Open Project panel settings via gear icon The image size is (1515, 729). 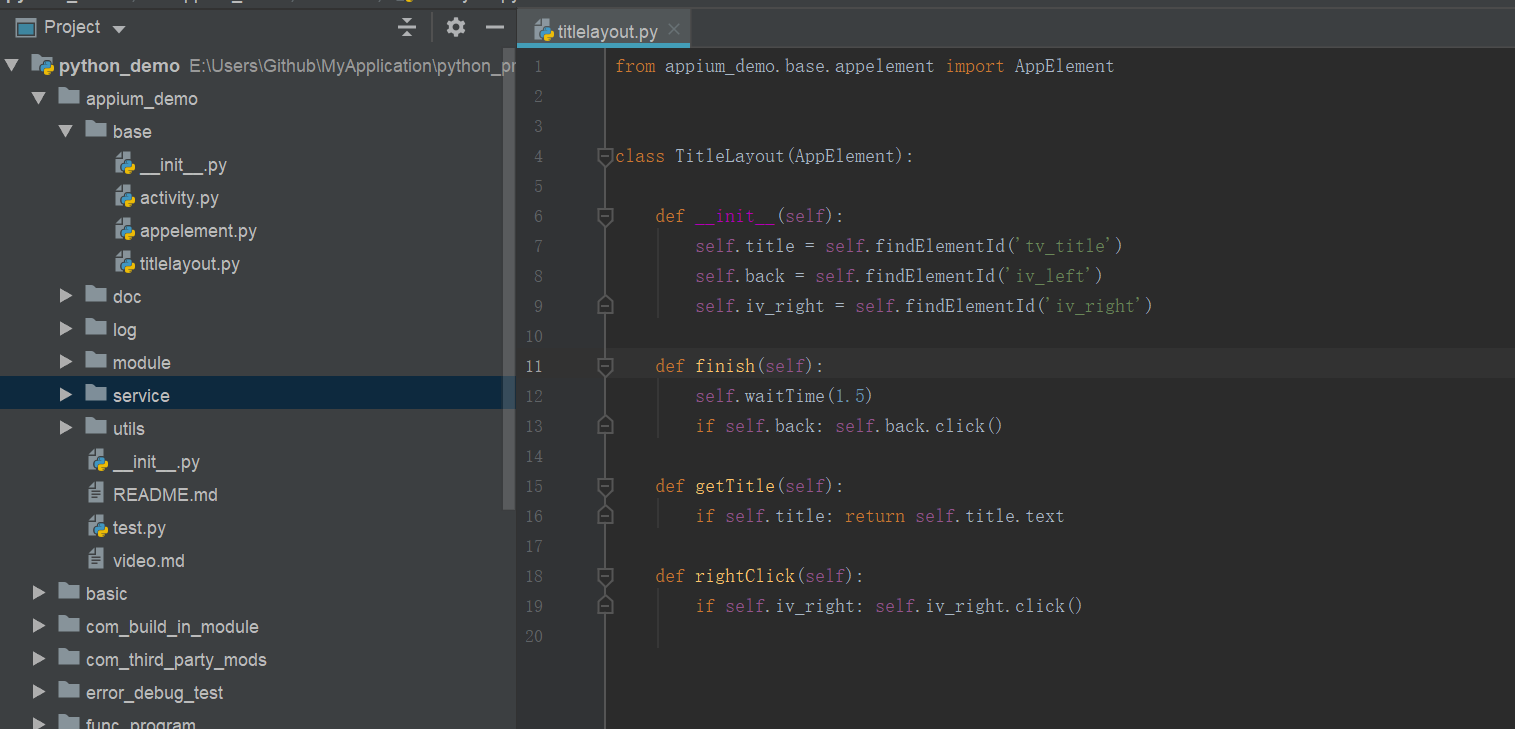pyautogui.click(x=455, y=27)
